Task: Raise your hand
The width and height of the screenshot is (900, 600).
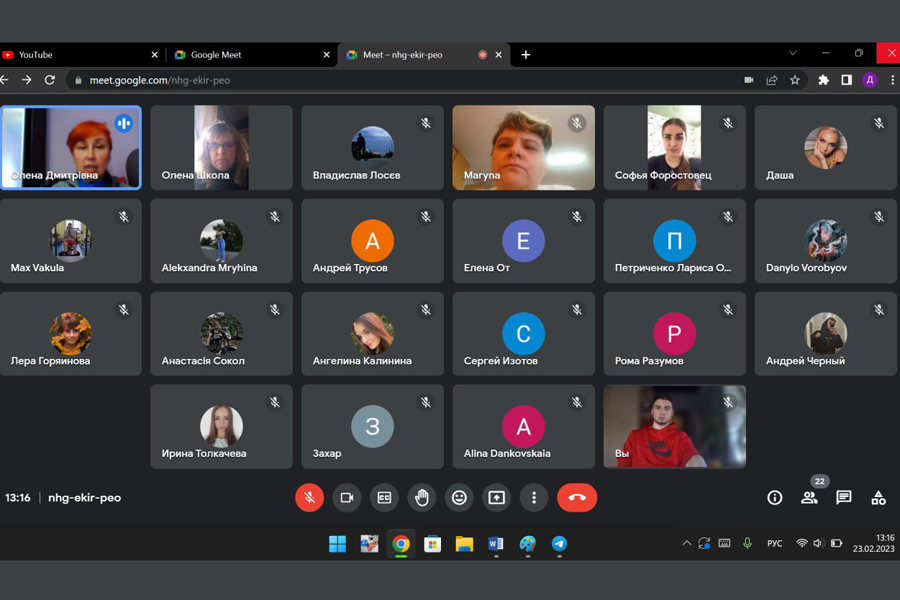Action: pyautogui.click(x=422, y=497)
